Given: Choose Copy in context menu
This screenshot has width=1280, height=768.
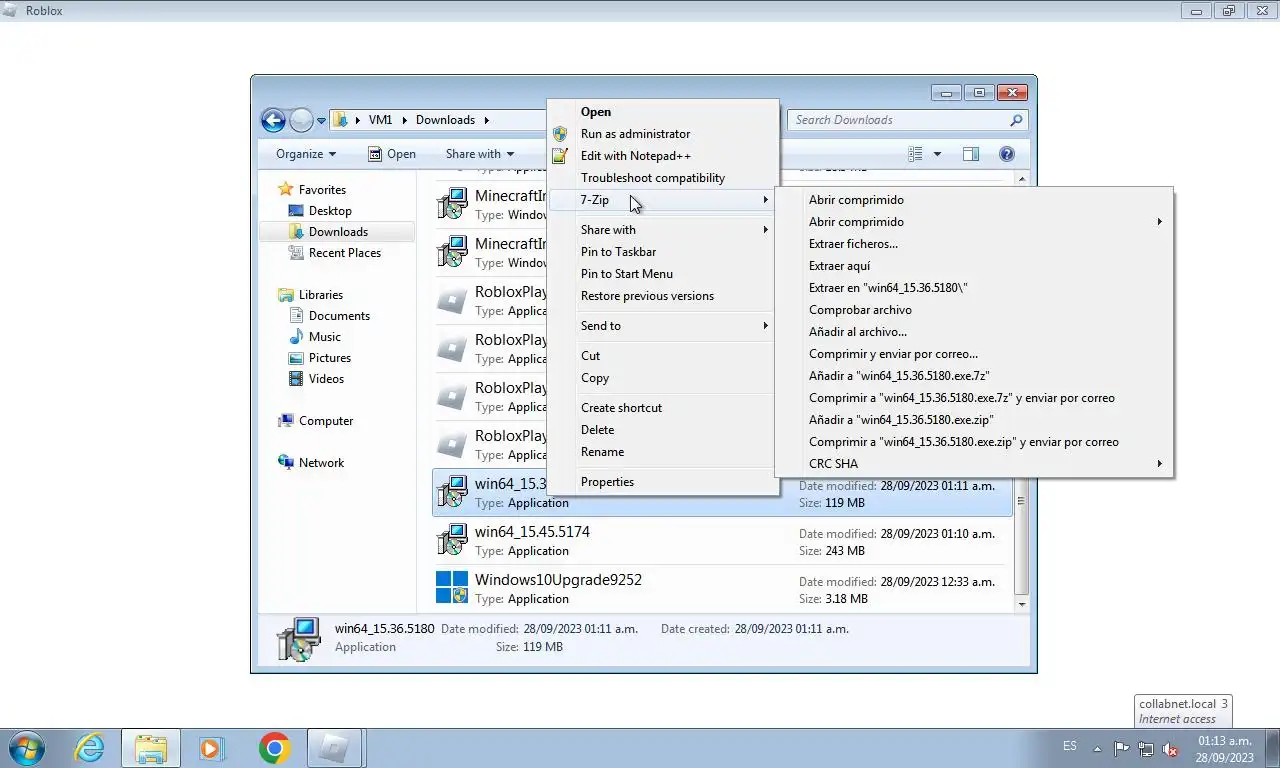Looking at the screenshot, I should (x=662, y=378).
